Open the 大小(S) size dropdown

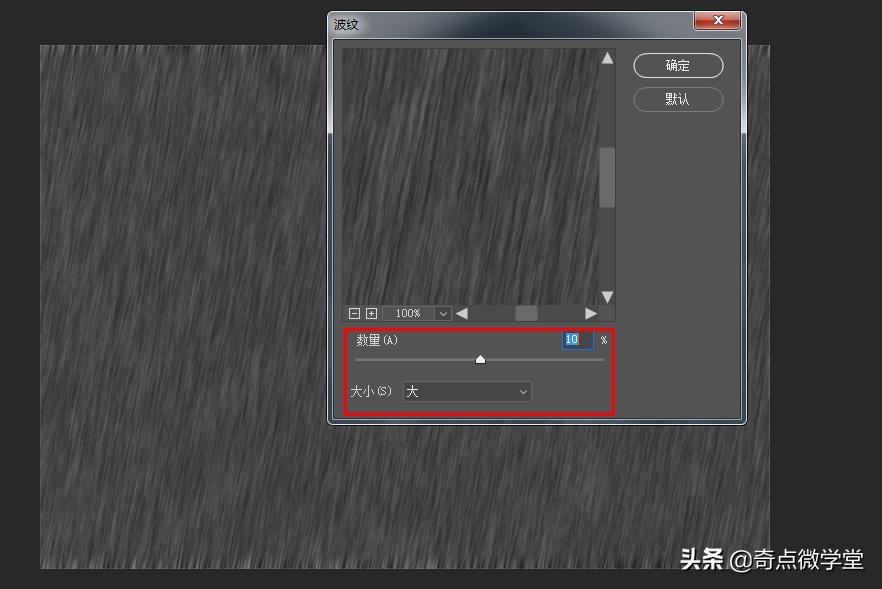[466, 391]
